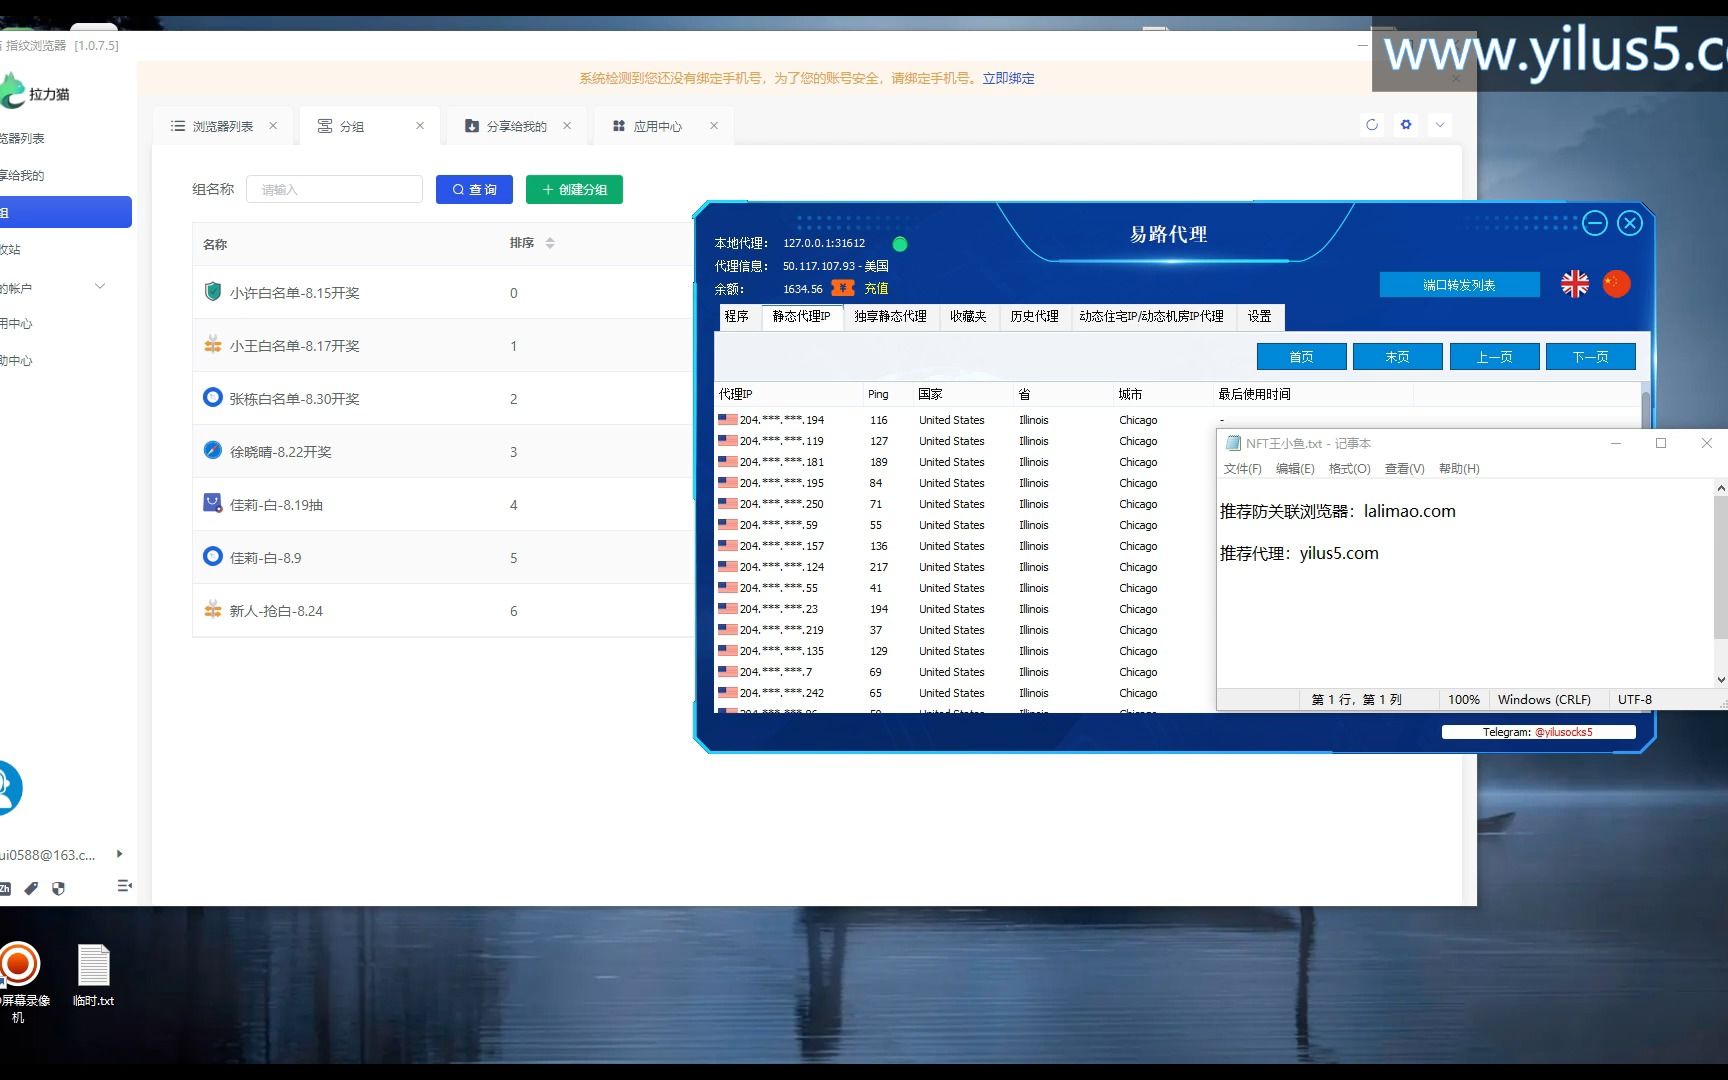The image size is (1728, 1080).
Task: Open the gear settings icon in tab bar
Action: coord(1406,125)
